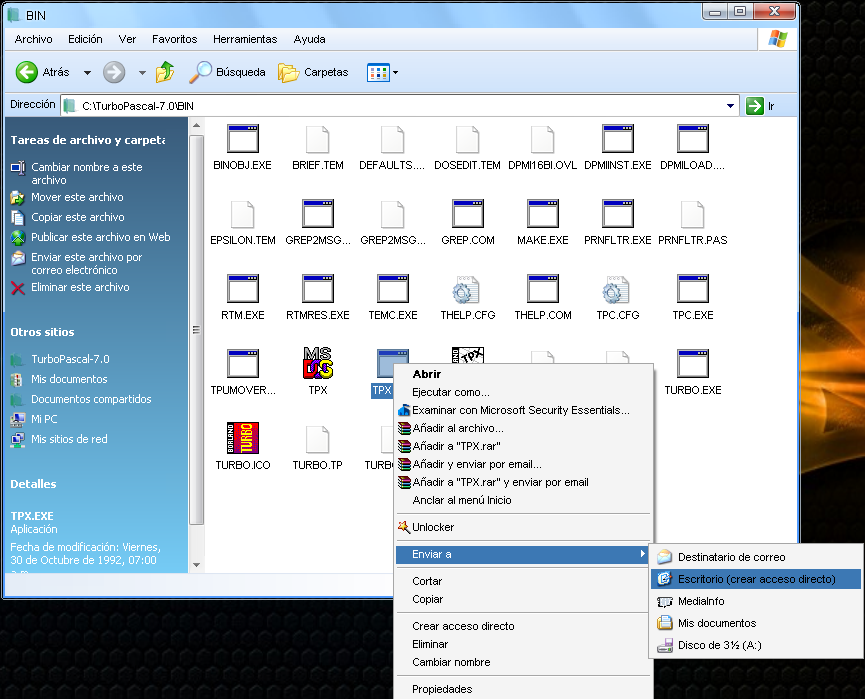Image resolution: width=865 pixels, height=699 pixels.
Task: Select the THELP.CFG gear file icon
Action: [467, 289]
